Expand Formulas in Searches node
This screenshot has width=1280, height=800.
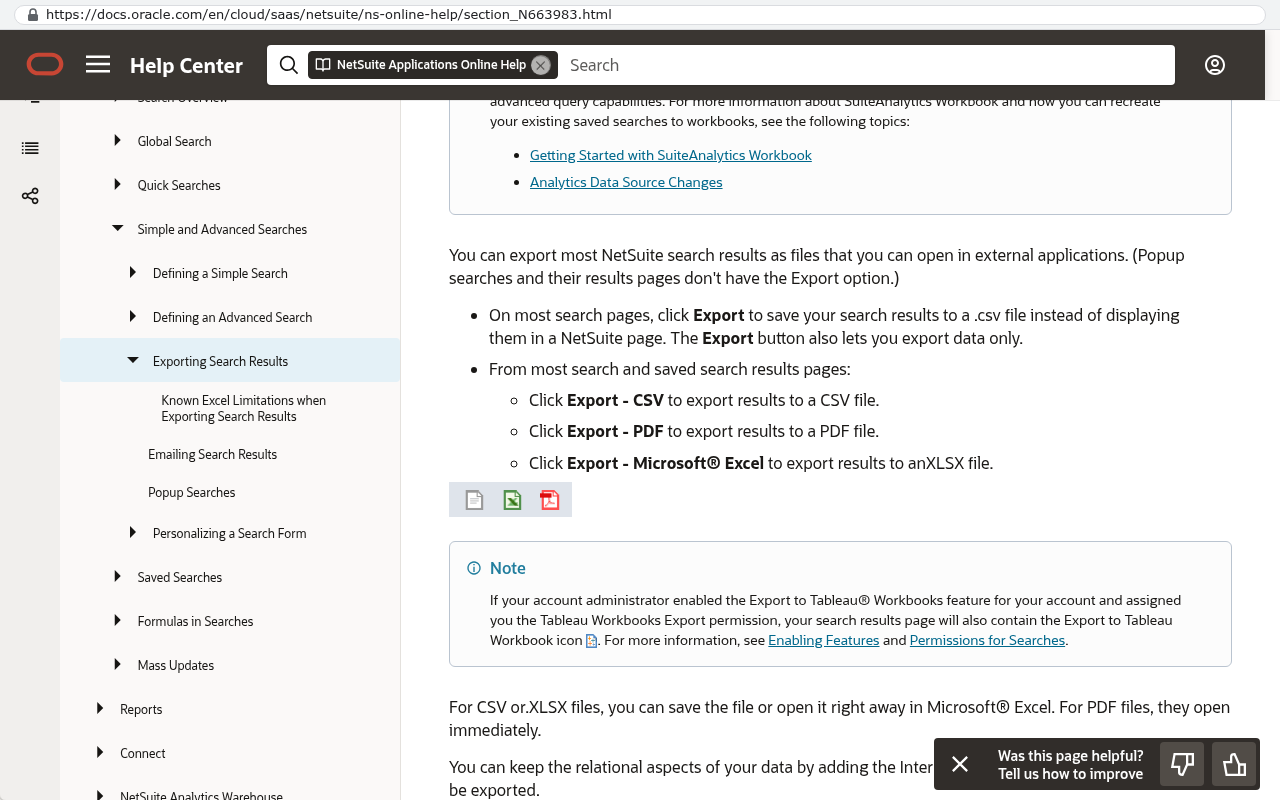pos(118,621)
